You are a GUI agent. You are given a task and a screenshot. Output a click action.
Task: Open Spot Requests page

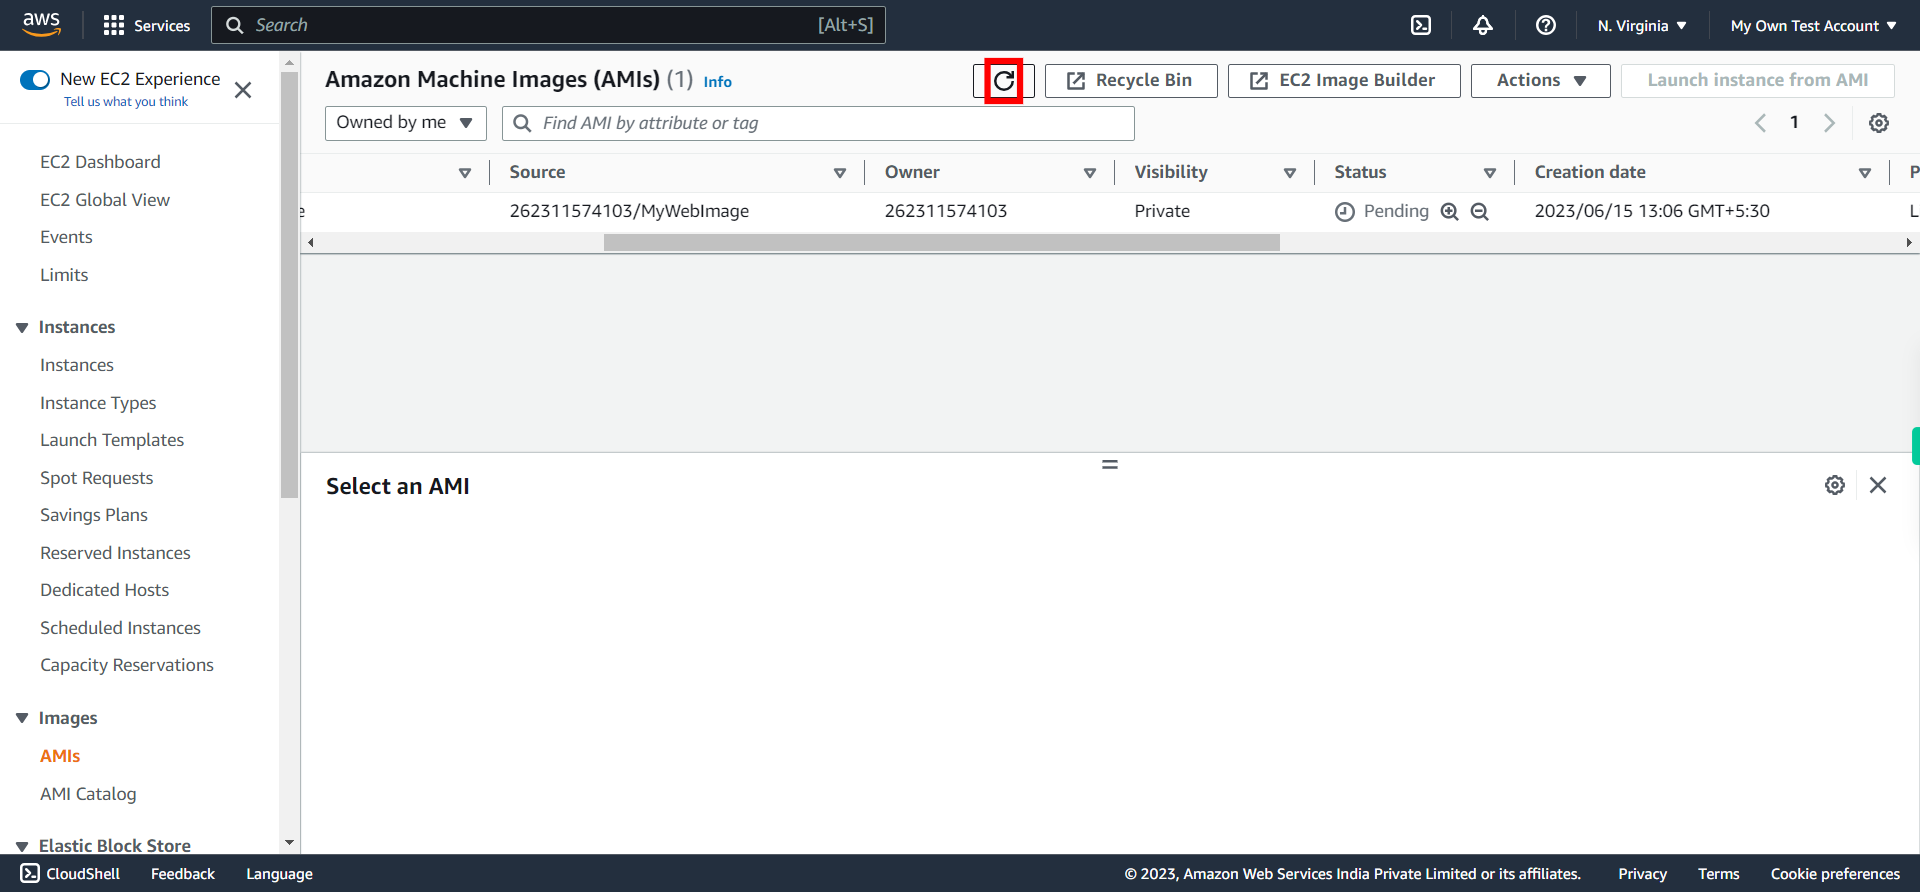click(x=97, y=478)
